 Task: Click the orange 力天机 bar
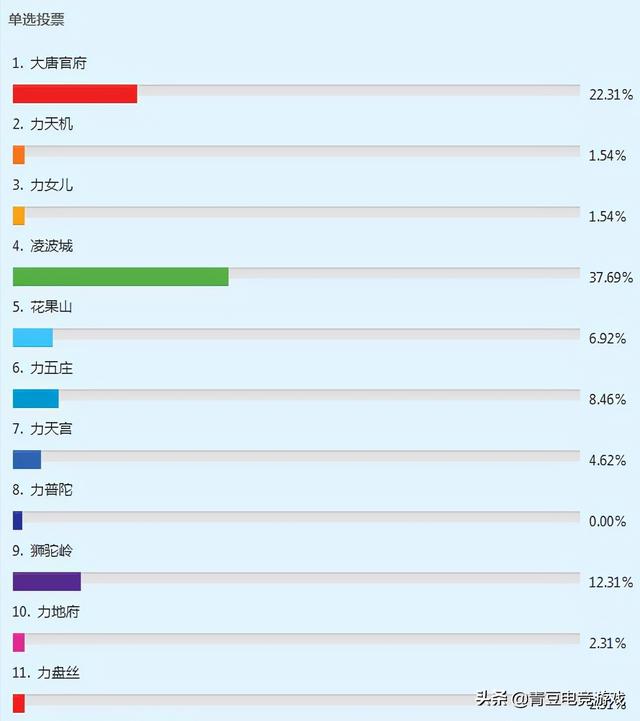point(19,155)
